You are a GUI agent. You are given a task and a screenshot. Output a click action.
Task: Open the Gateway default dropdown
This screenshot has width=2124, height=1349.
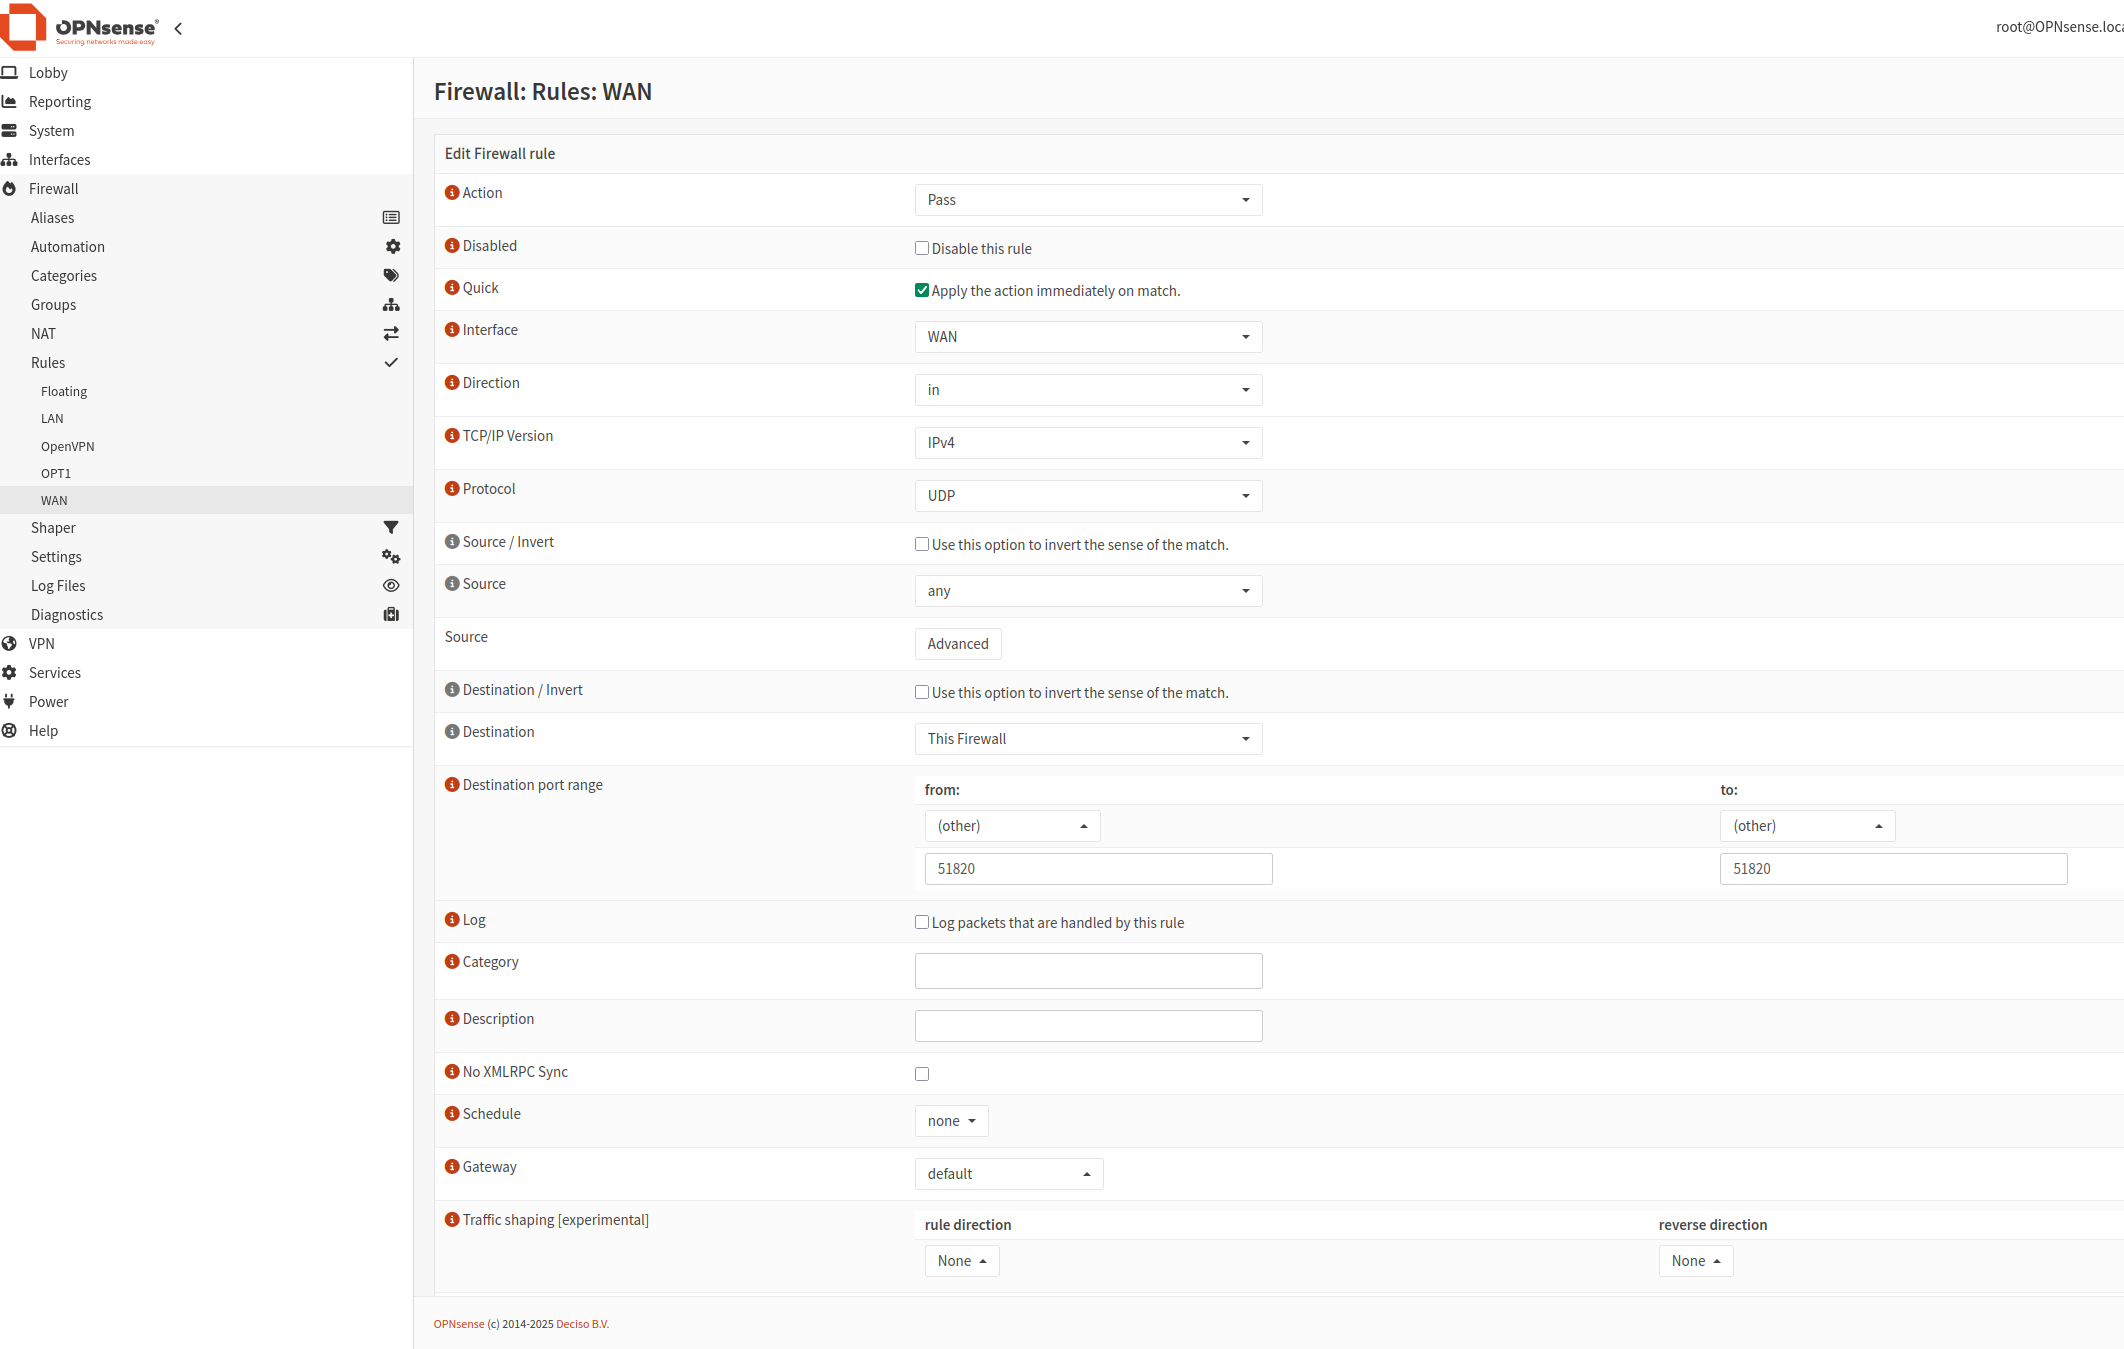click(x=1008, y=1174)
